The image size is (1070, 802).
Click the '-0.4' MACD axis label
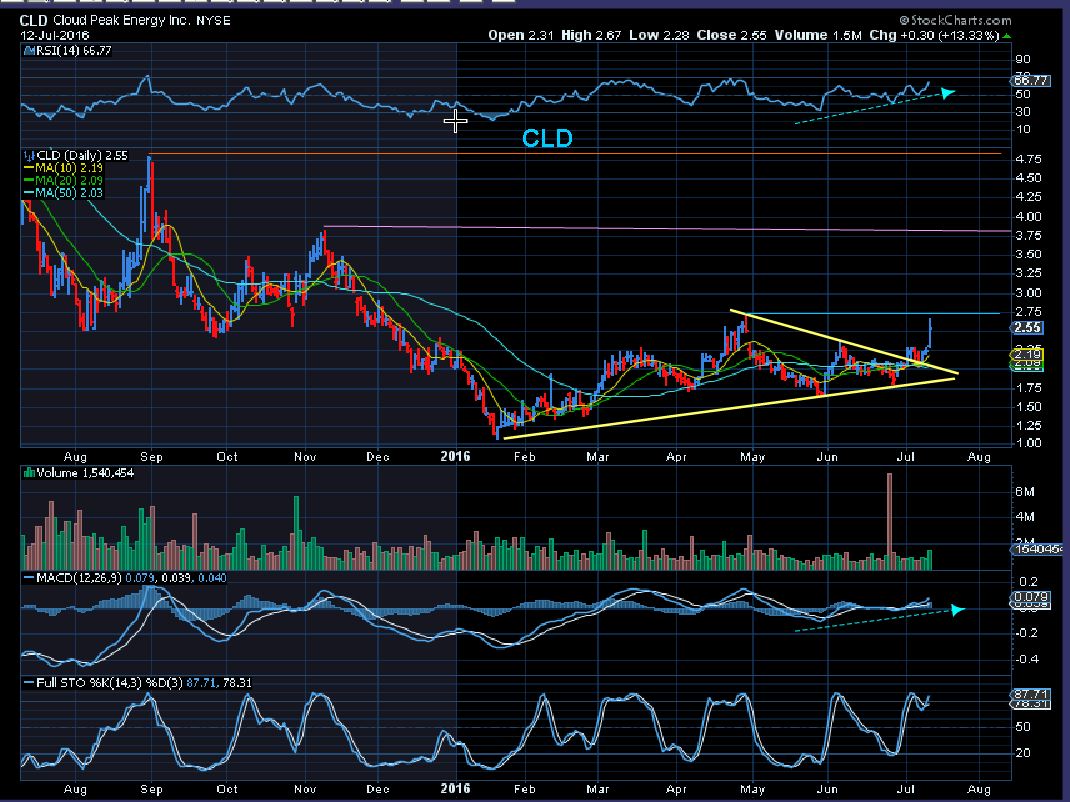point(1026,659)
